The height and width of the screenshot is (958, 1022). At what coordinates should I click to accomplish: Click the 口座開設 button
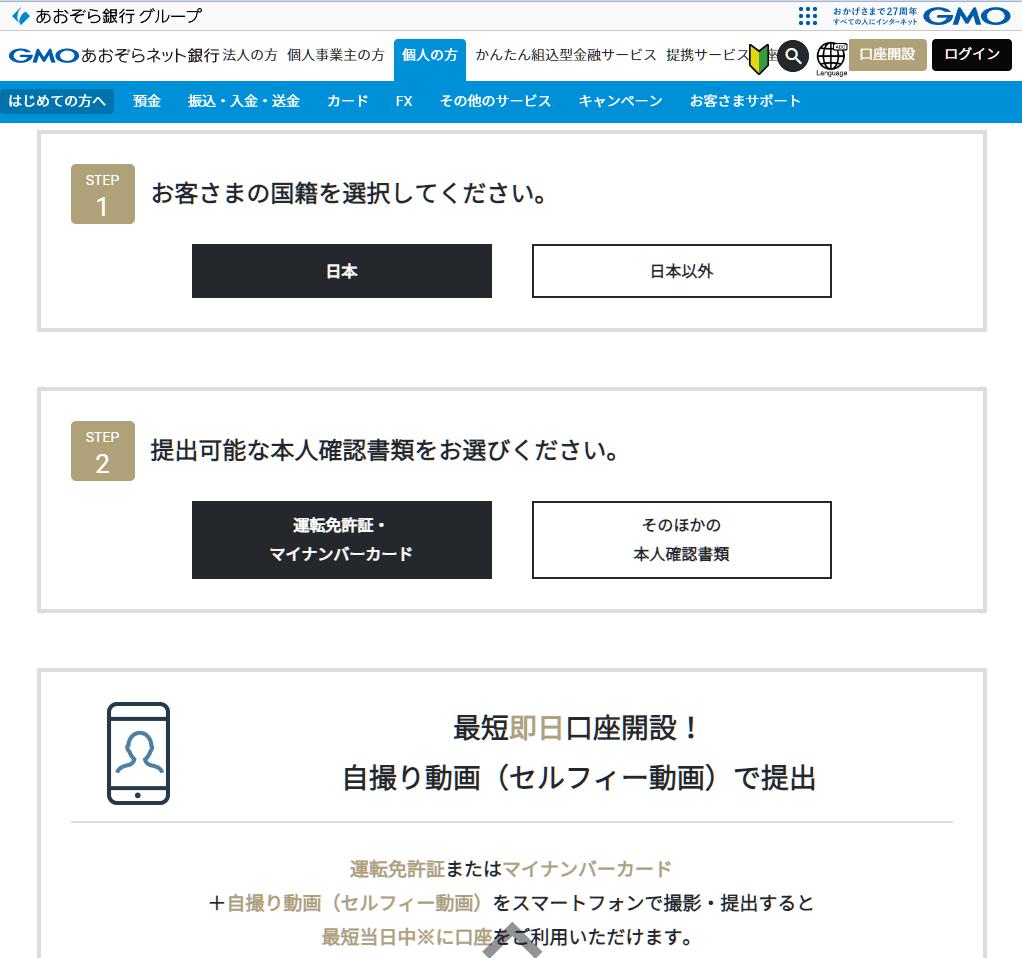click(x=885, y=57)
